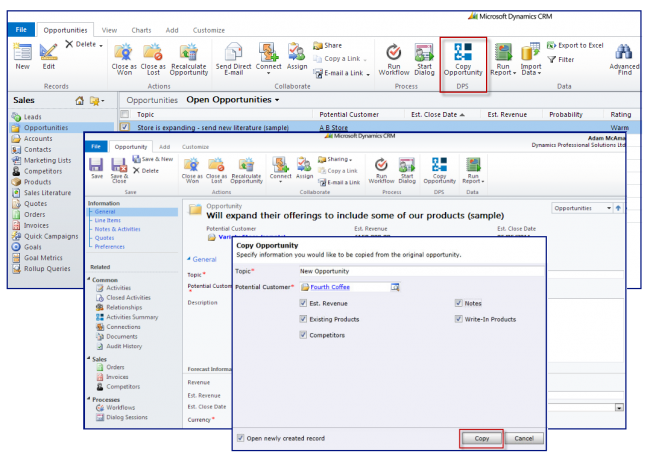The image size is (650, 459).
Task: Open File tab in Opportunity form window
Action: coord(96,146)
